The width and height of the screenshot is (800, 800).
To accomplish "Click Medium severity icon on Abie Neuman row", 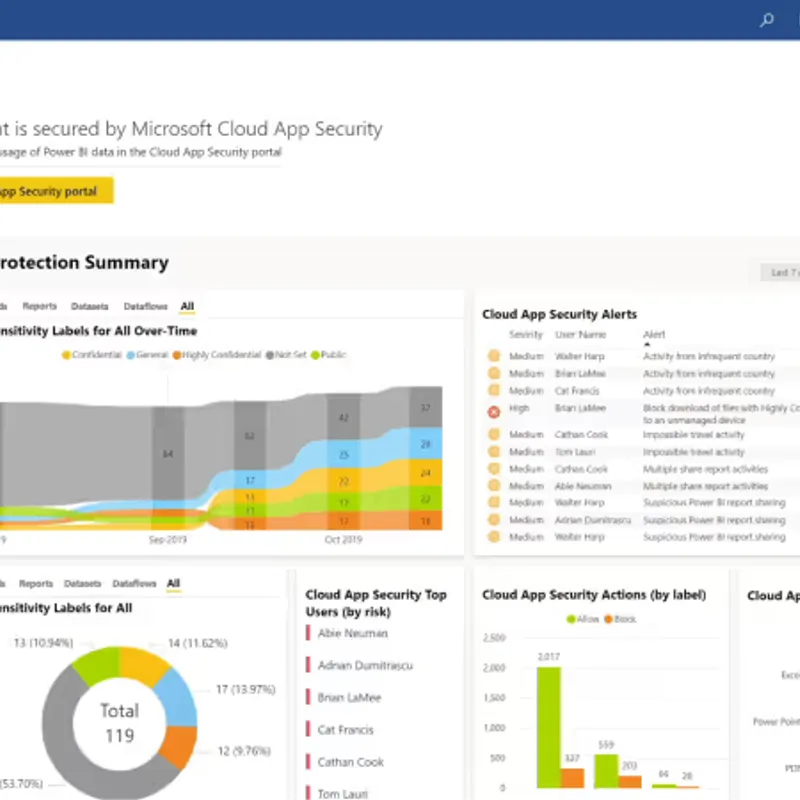I will click(494, 486).
